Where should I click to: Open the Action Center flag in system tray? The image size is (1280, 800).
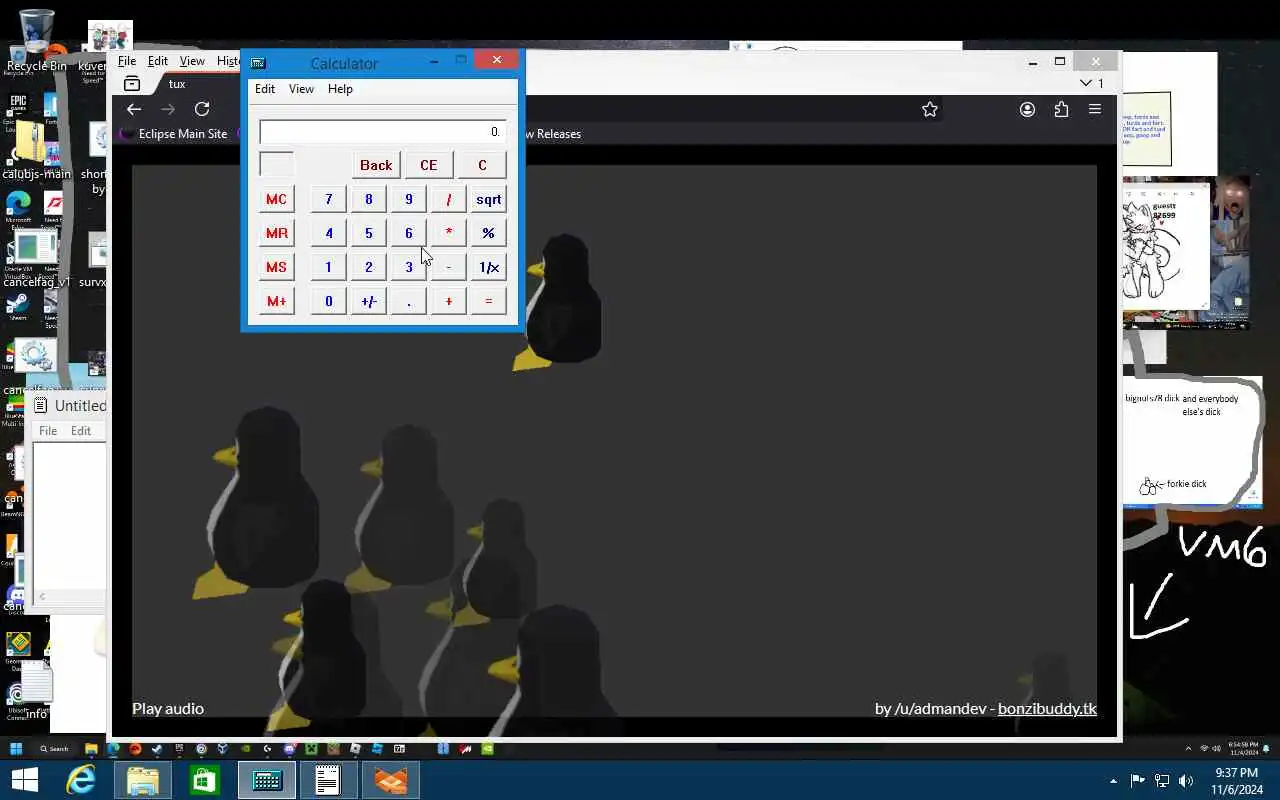tap(1137, 781)
